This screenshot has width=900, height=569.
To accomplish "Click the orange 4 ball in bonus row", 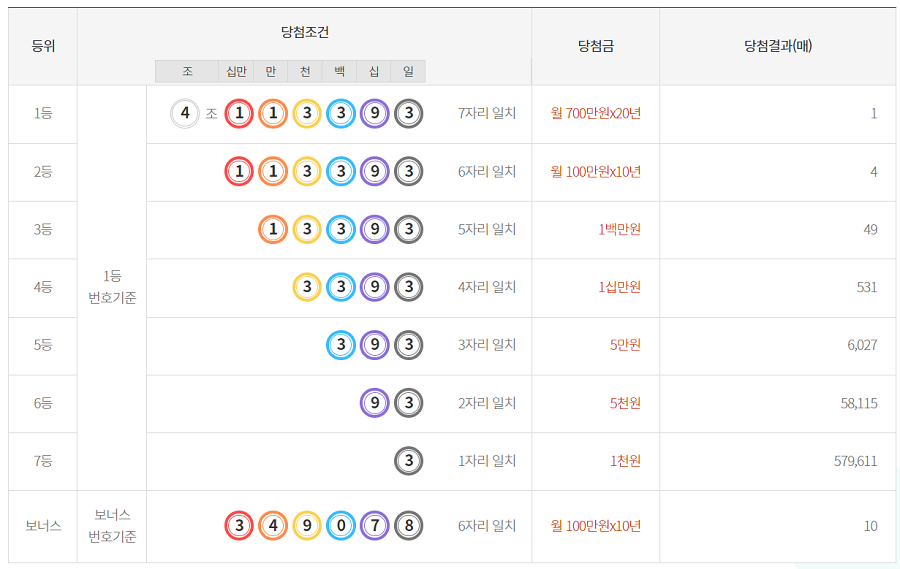I will click(273, 526).
